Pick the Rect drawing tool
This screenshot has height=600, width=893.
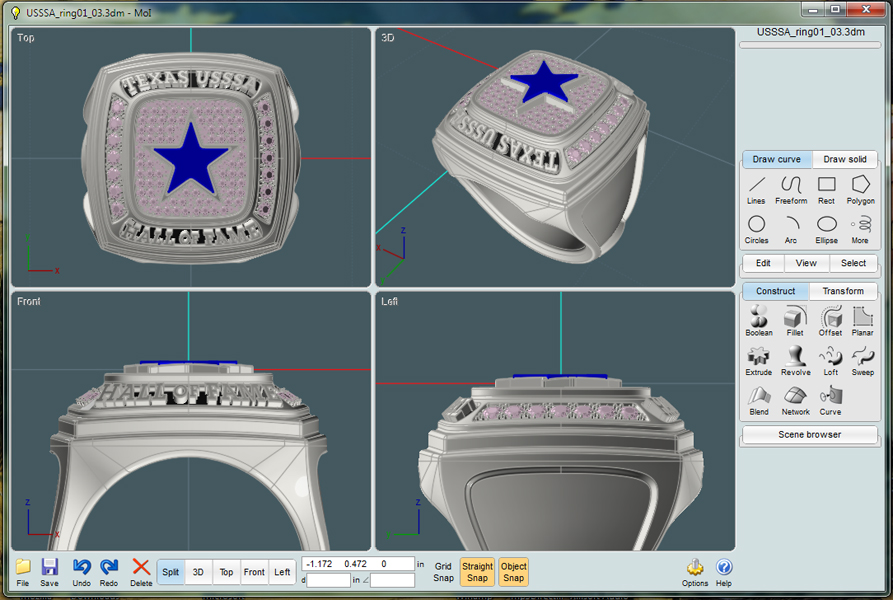coord(826,190)
